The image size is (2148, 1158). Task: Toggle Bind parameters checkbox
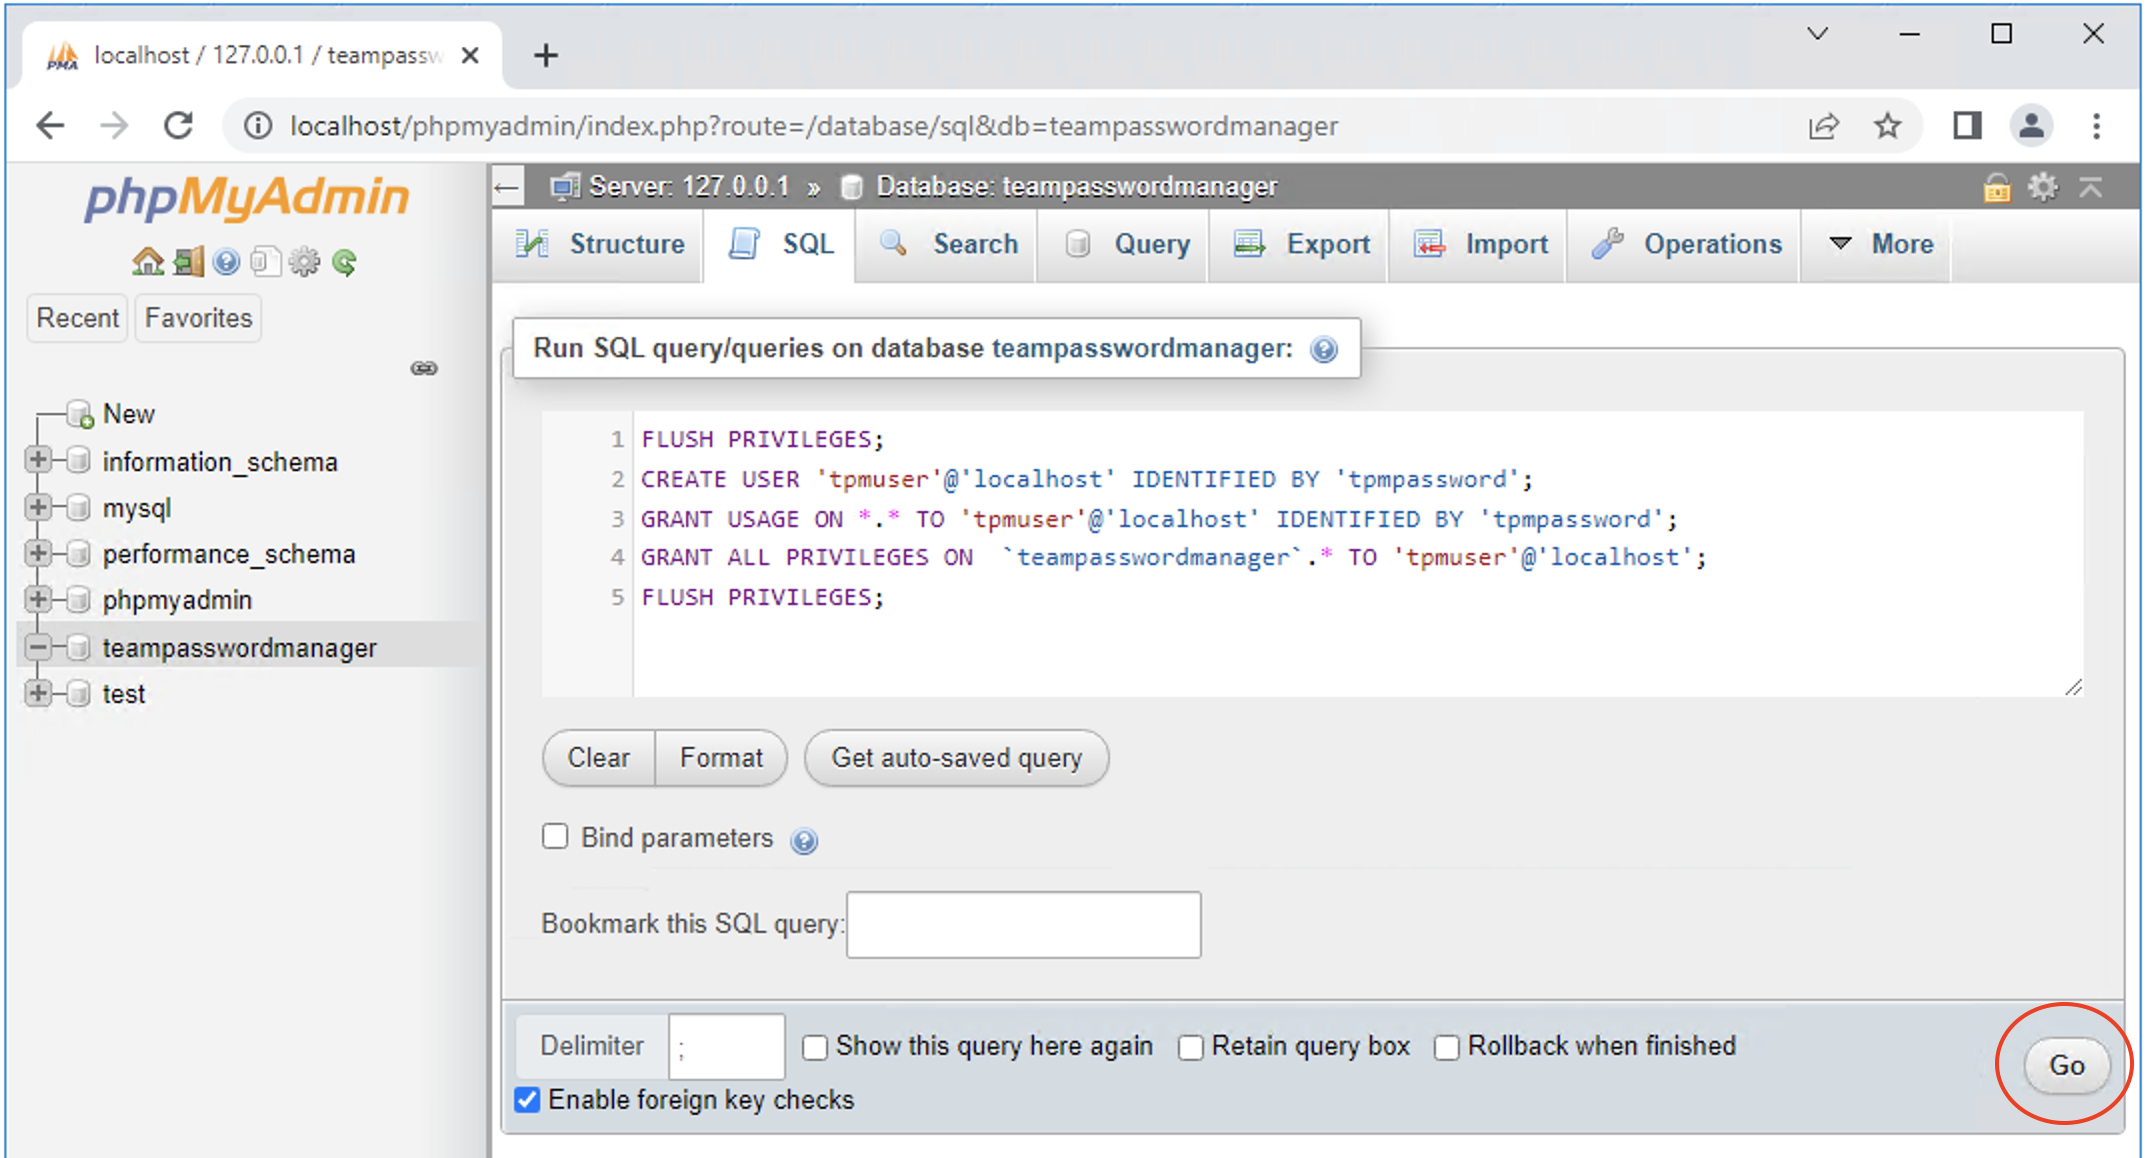tap(555, 836)
